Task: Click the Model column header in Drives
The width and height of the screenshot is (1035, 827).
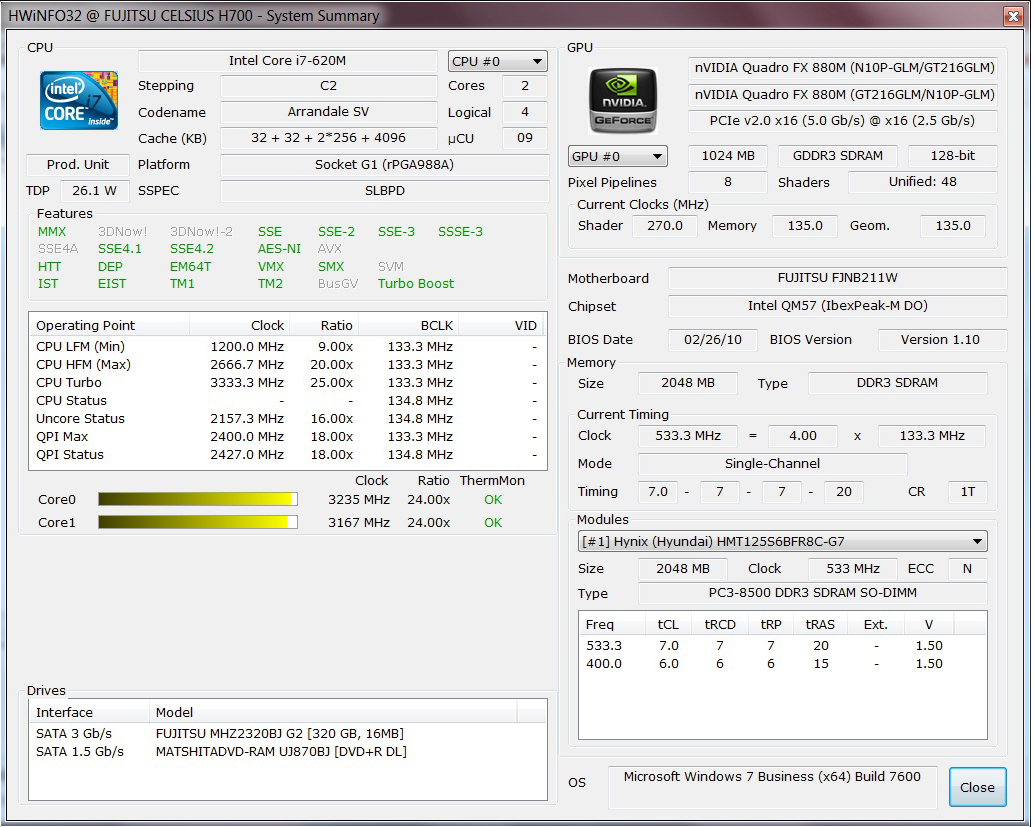Action: point(333,713)
